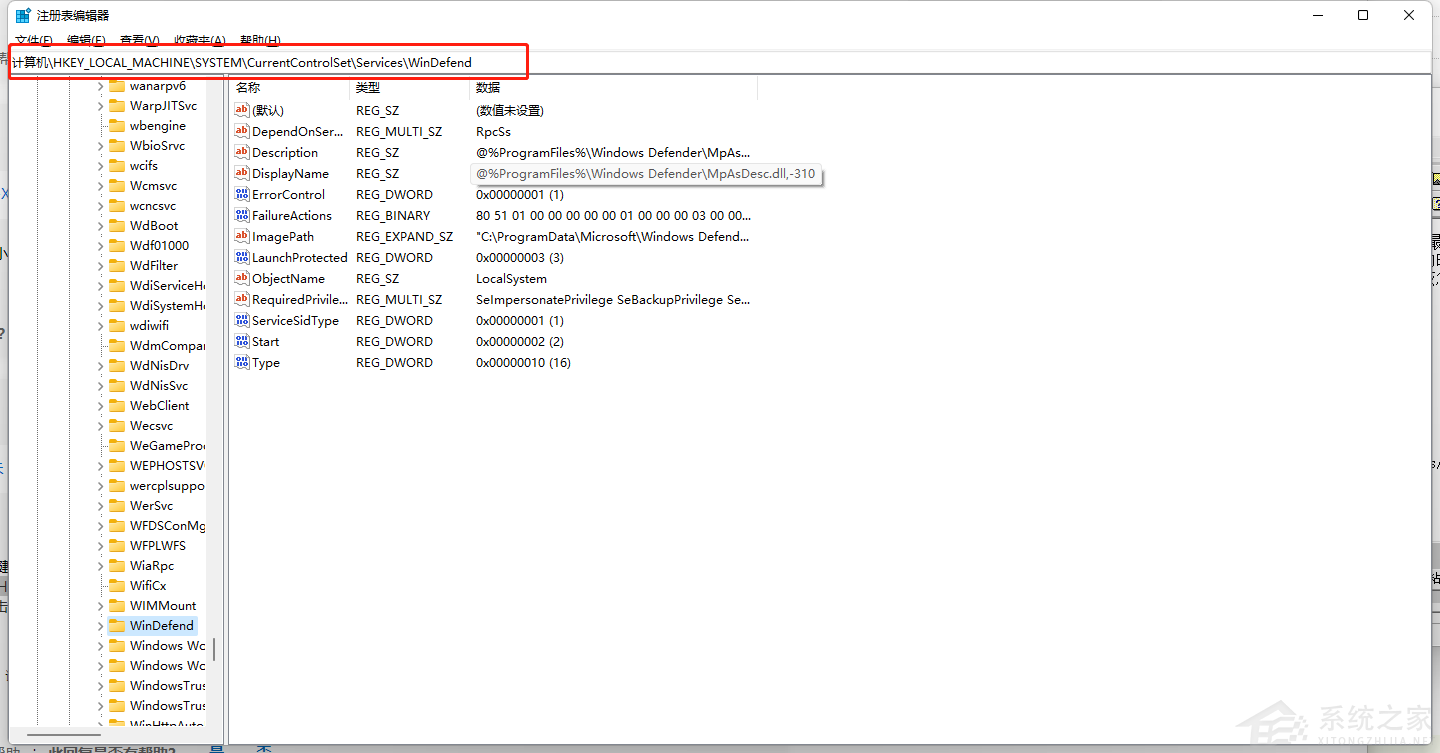1440x753 pixels.
Task: Select the Start DWORD value icon
Action: coord(242,342)
